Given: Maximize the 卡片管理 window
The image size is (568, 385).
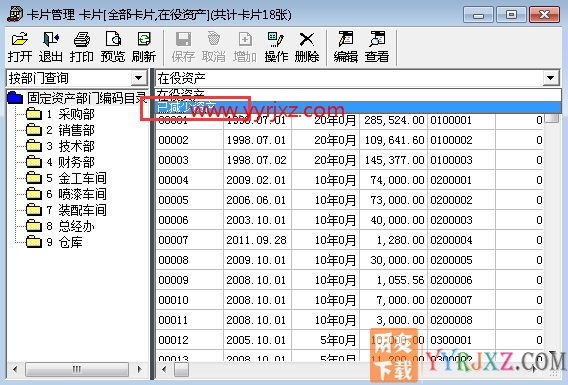Looking at the screenshot, I should (x=511, y=15).
